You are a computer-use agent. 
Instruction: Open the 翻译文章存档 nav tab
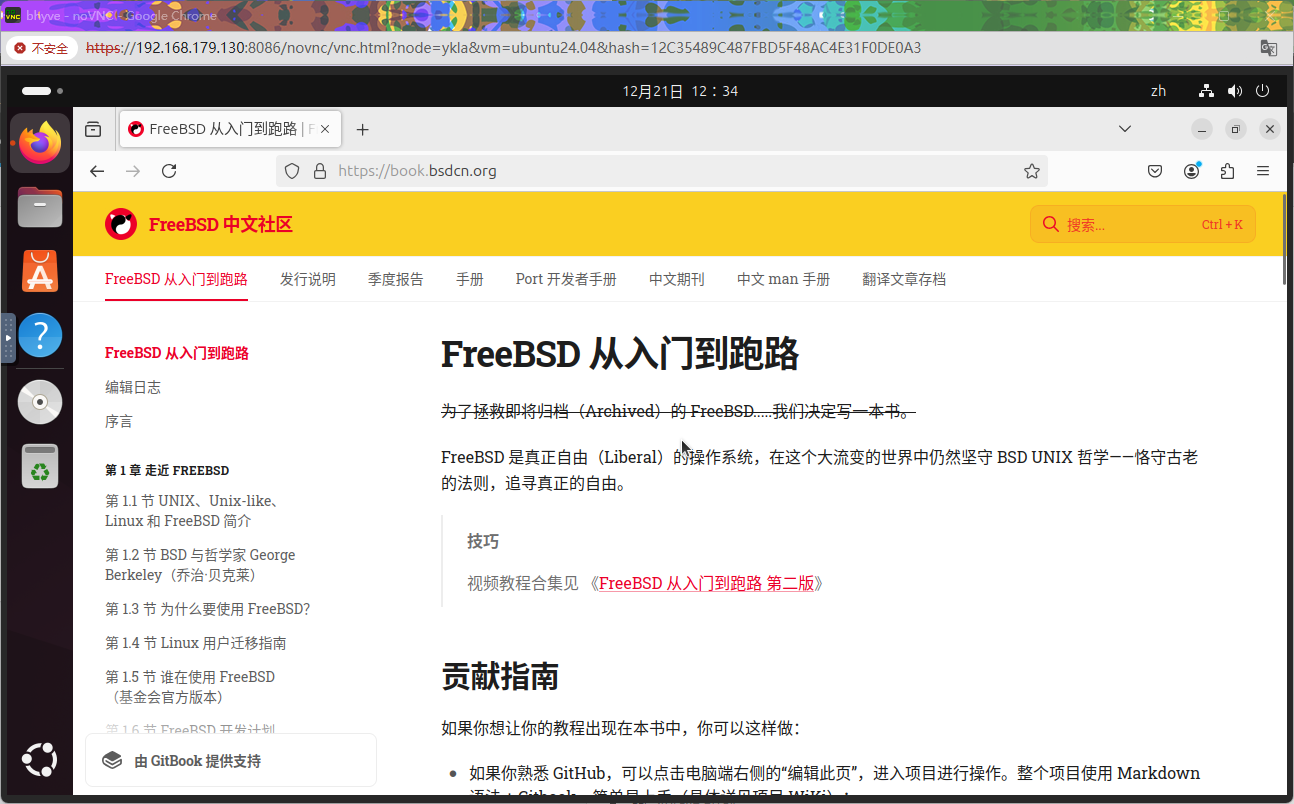click(904, 279)
